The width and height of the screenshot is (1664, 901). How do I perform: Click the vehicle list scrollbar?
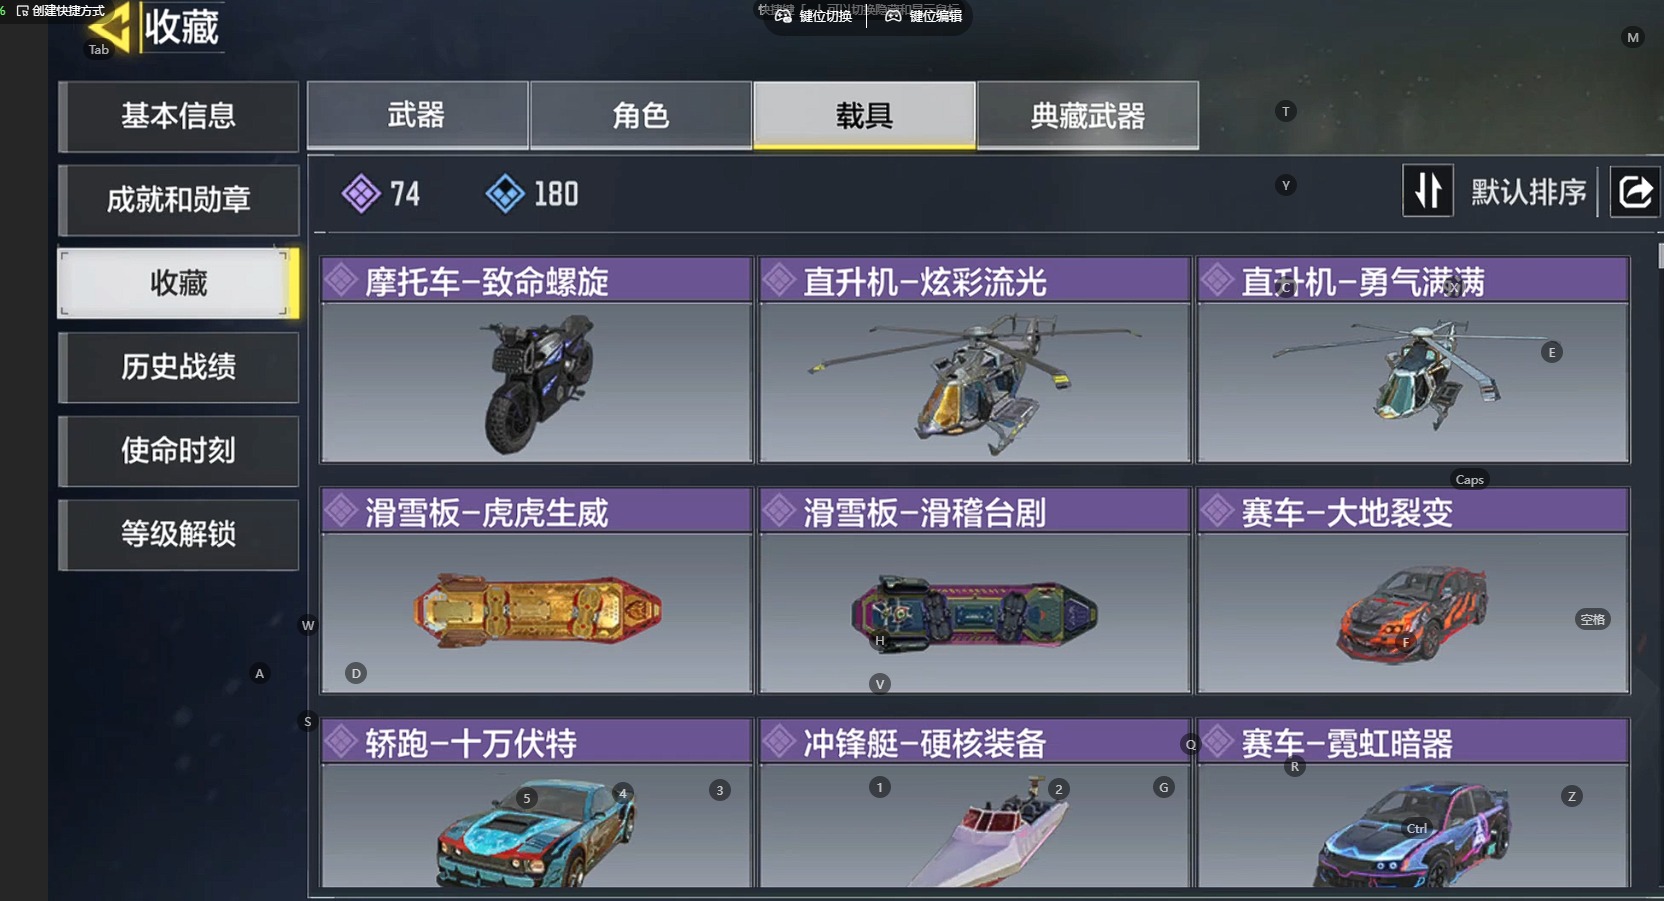coord(1660,256)
